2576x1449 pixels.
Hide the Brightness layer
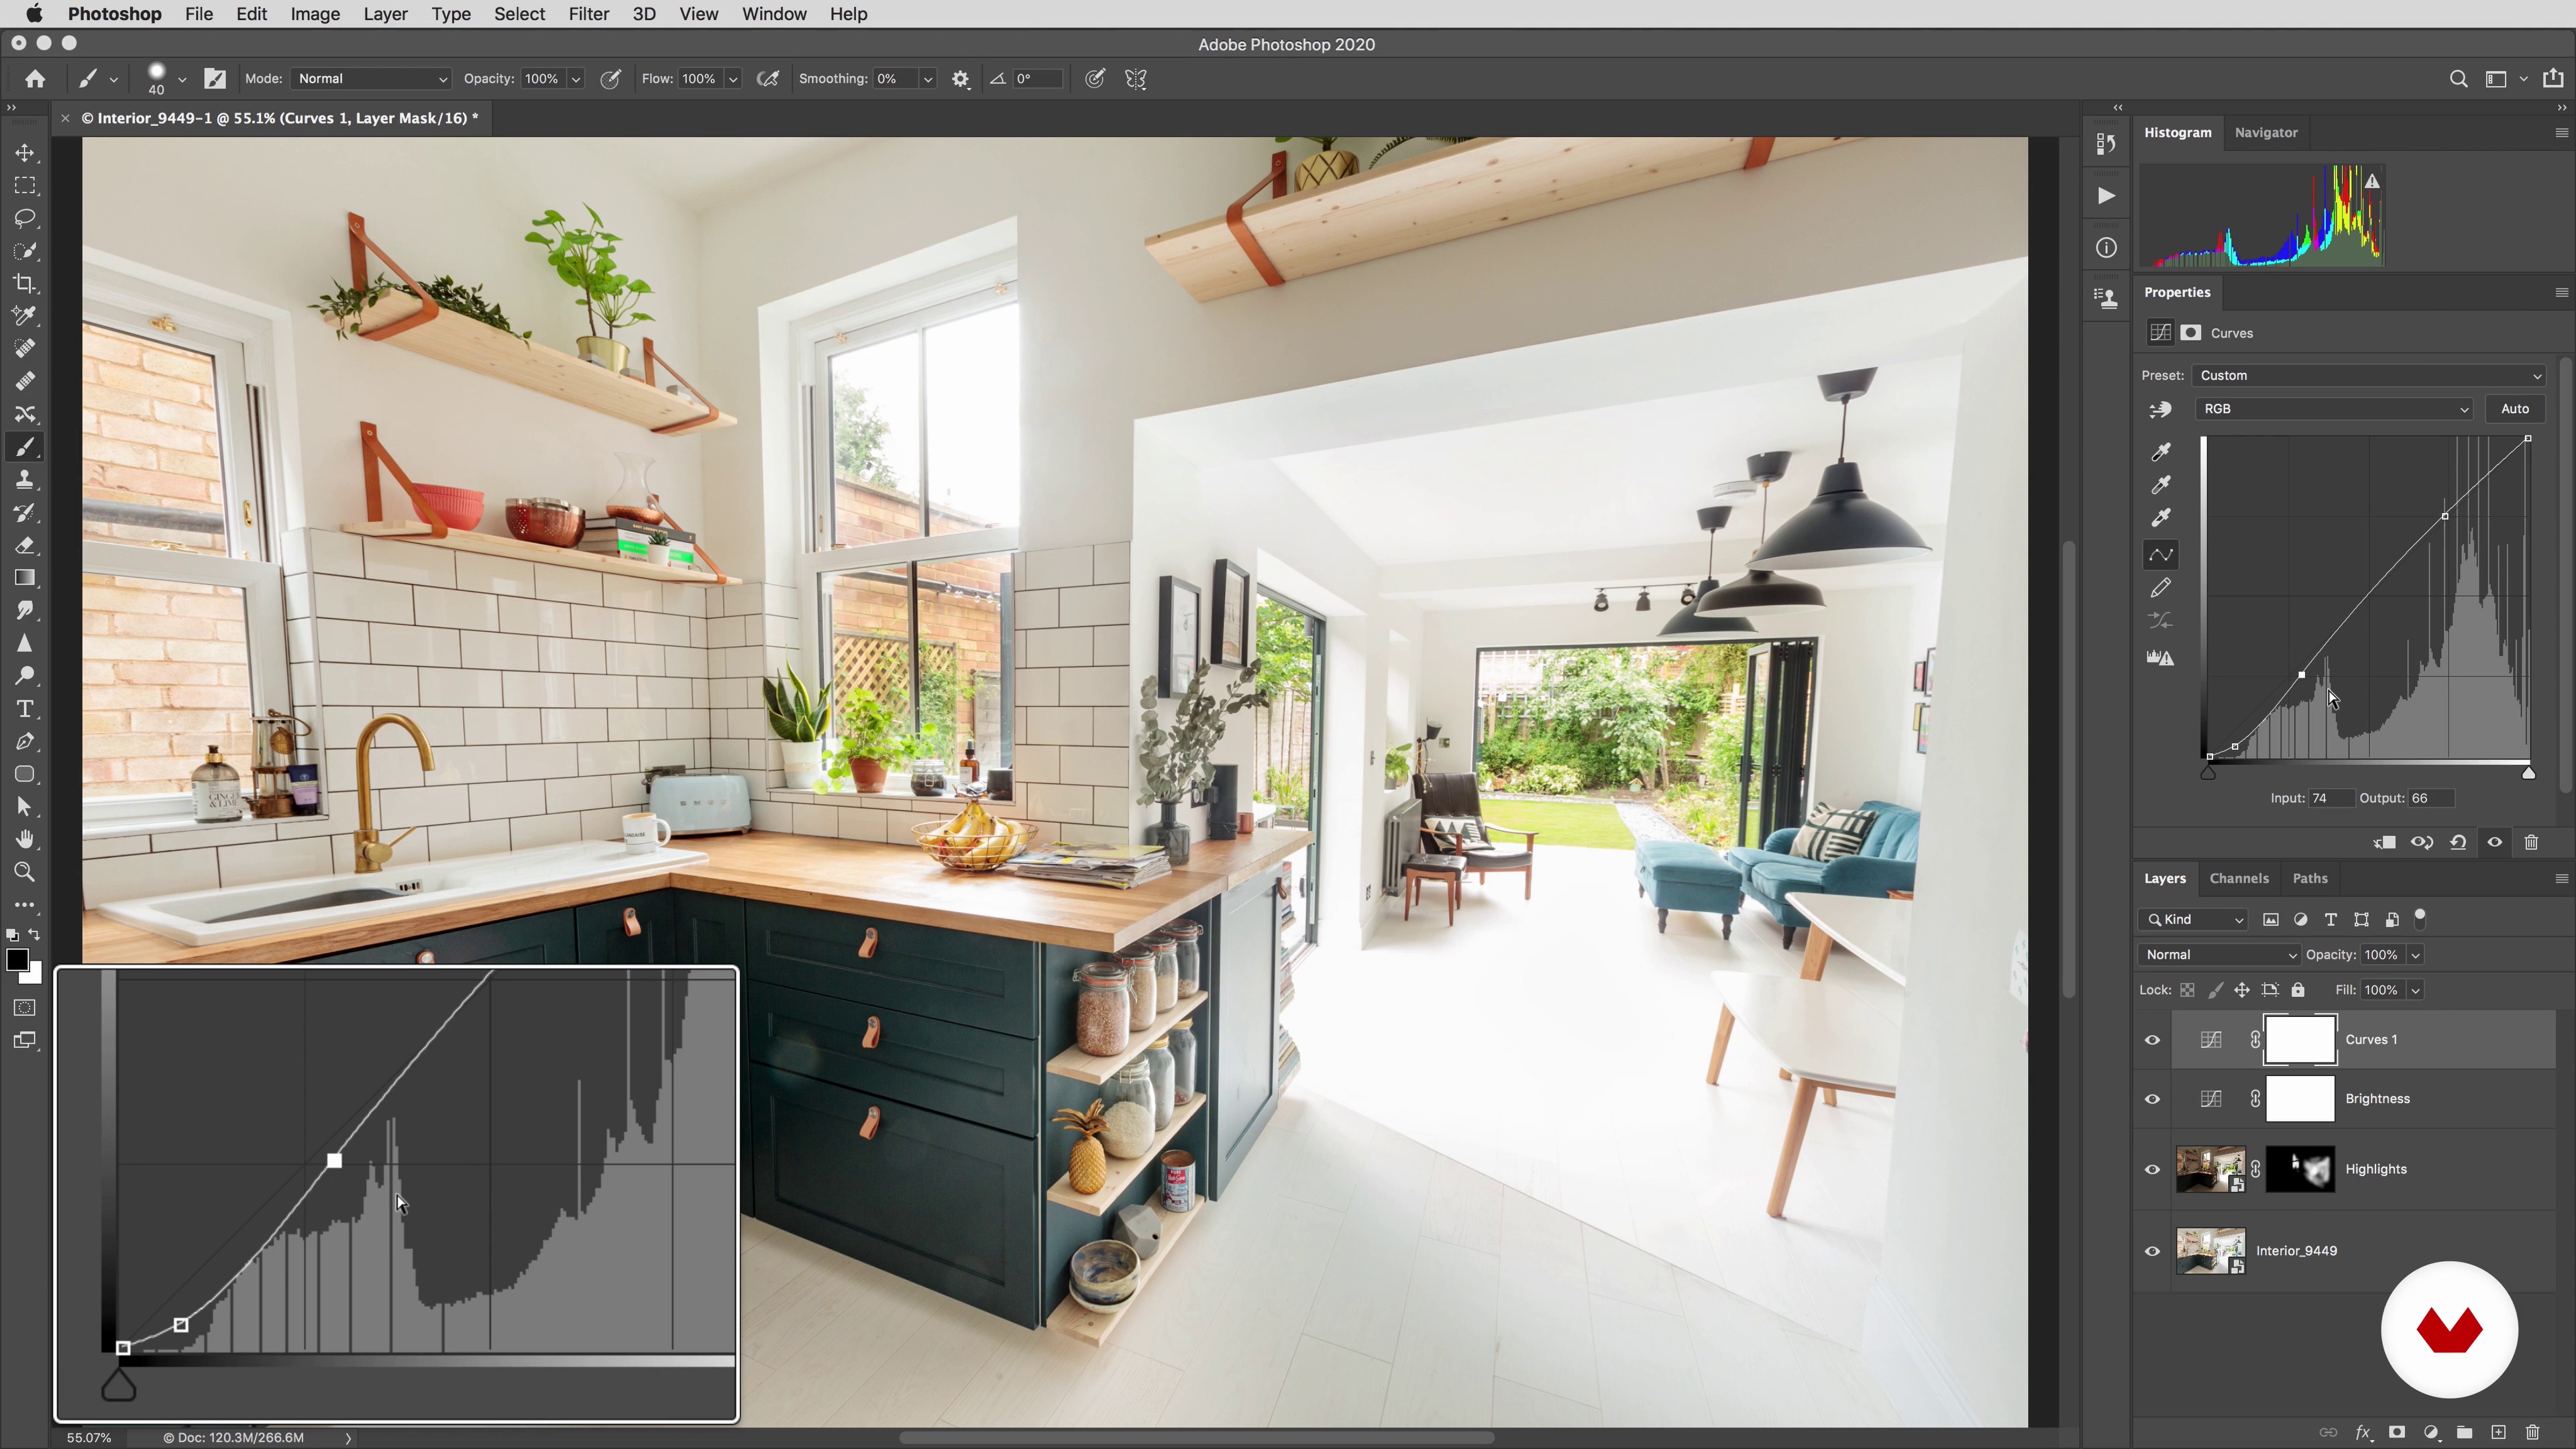(x=2152, y=1099)
